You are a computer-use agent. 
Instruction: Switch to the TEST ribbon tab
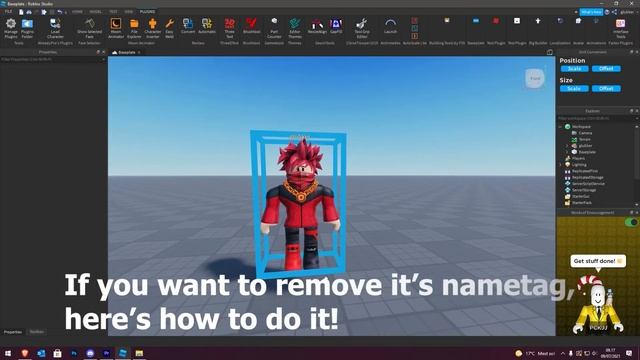coord(113,12)
